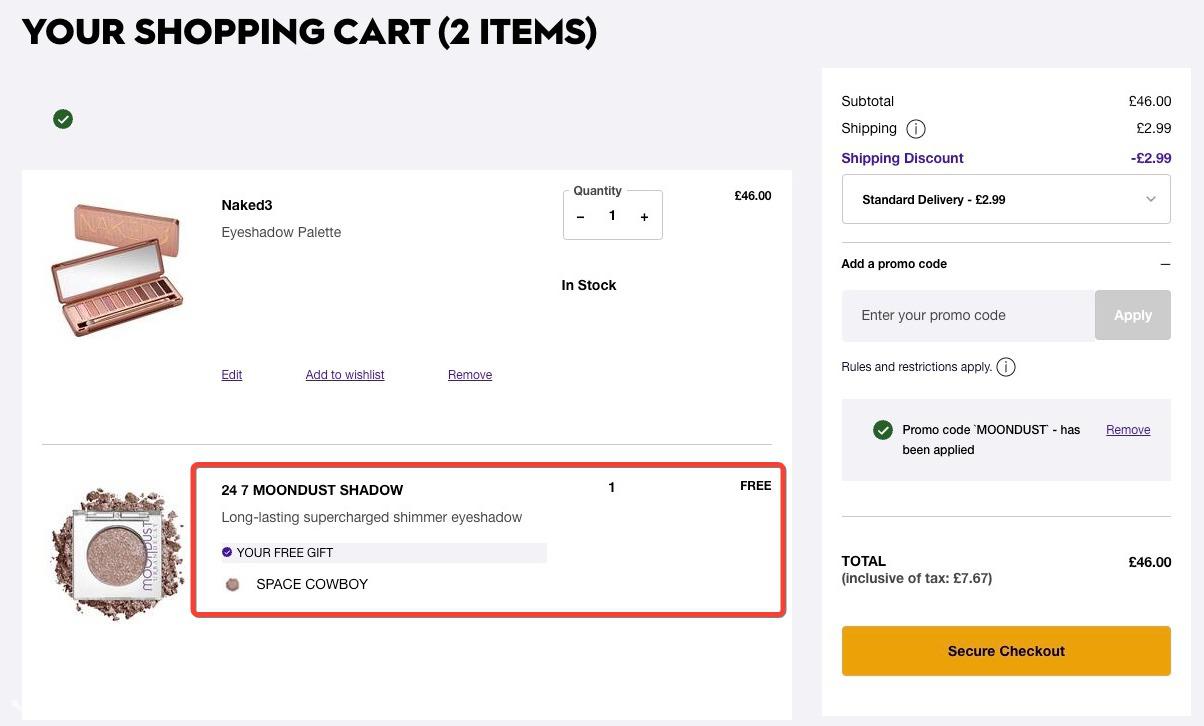Viewport: 1204px width, 726px height.
Task: Click the FREE price label
Action: 755,486
